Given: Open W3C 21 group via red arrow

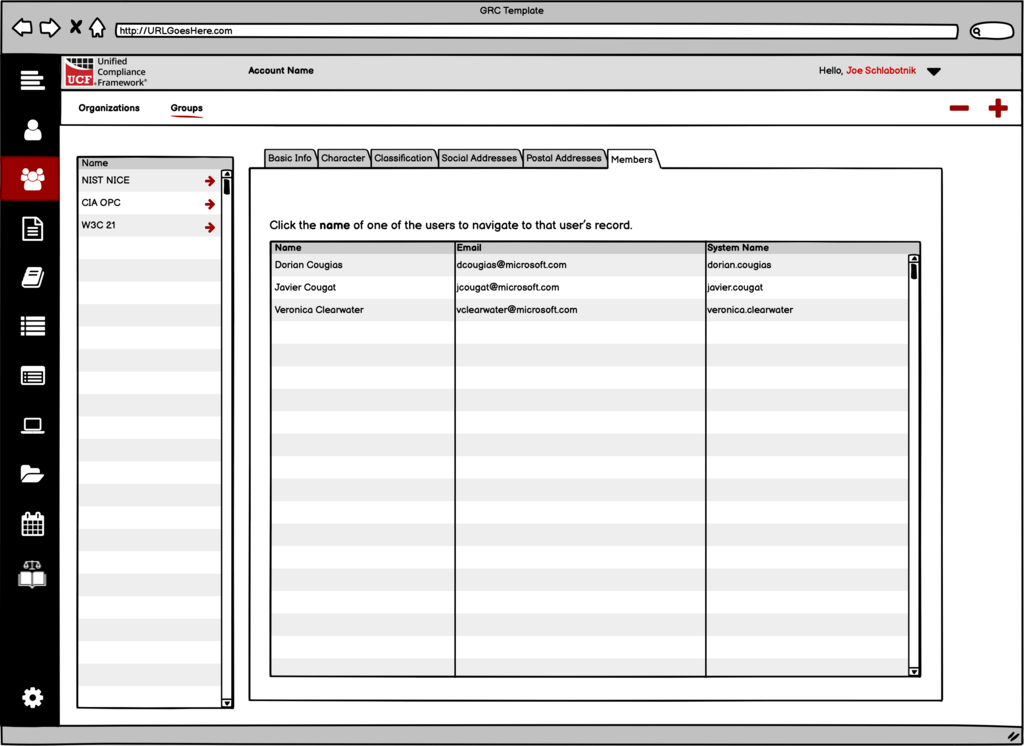Looking at the screenshot, I should point(210,227).
